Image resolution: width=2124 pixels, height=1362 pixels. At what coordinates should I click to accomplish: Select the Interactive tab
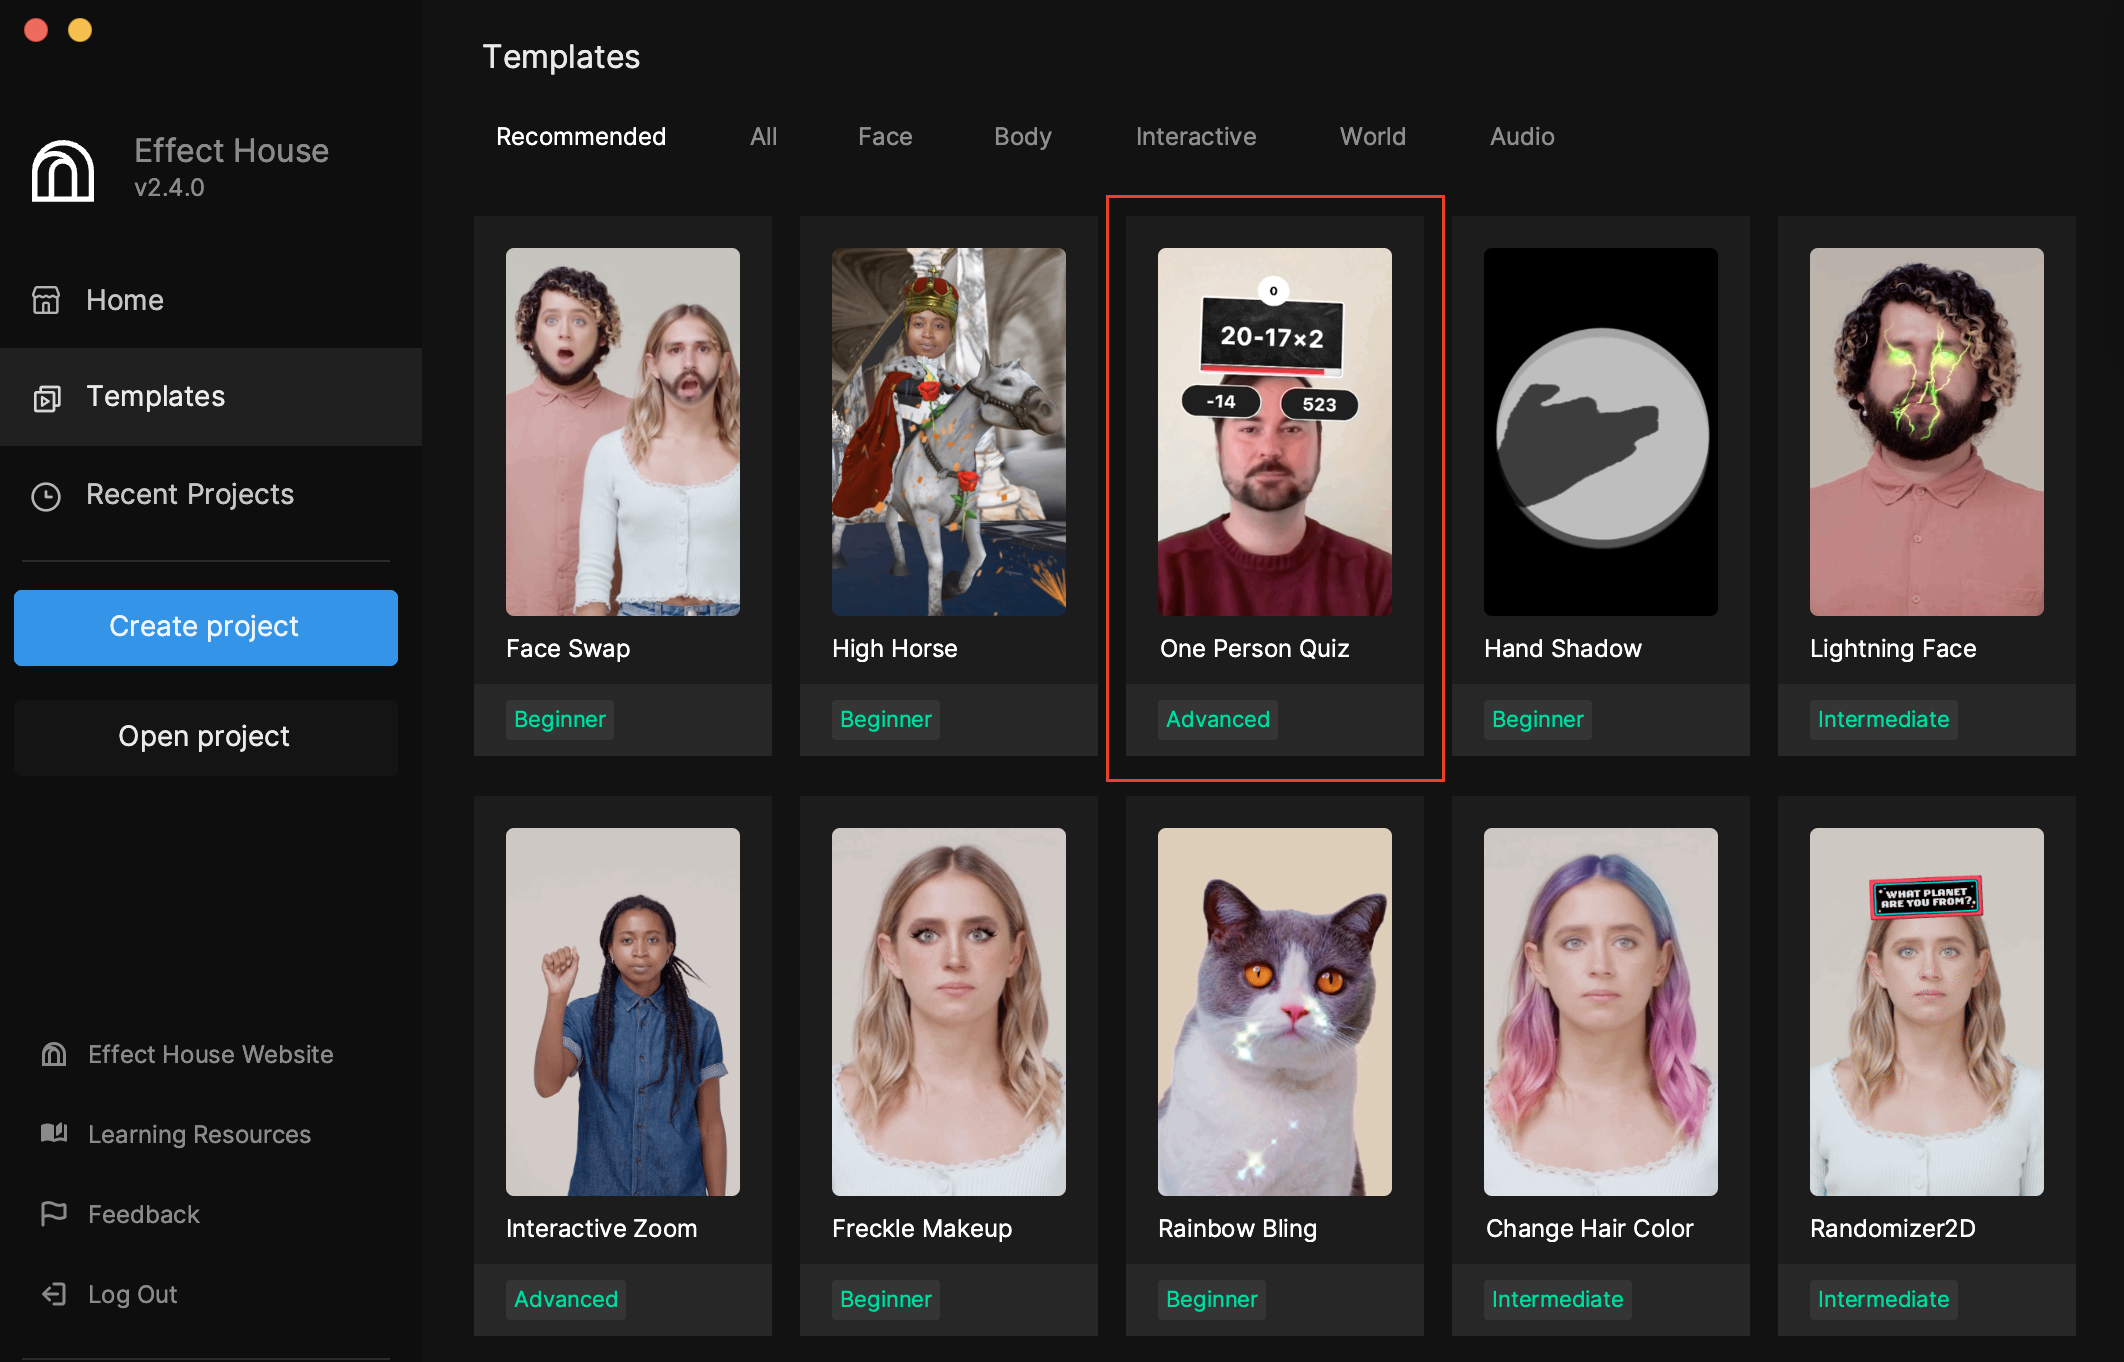coord(1194,135)
